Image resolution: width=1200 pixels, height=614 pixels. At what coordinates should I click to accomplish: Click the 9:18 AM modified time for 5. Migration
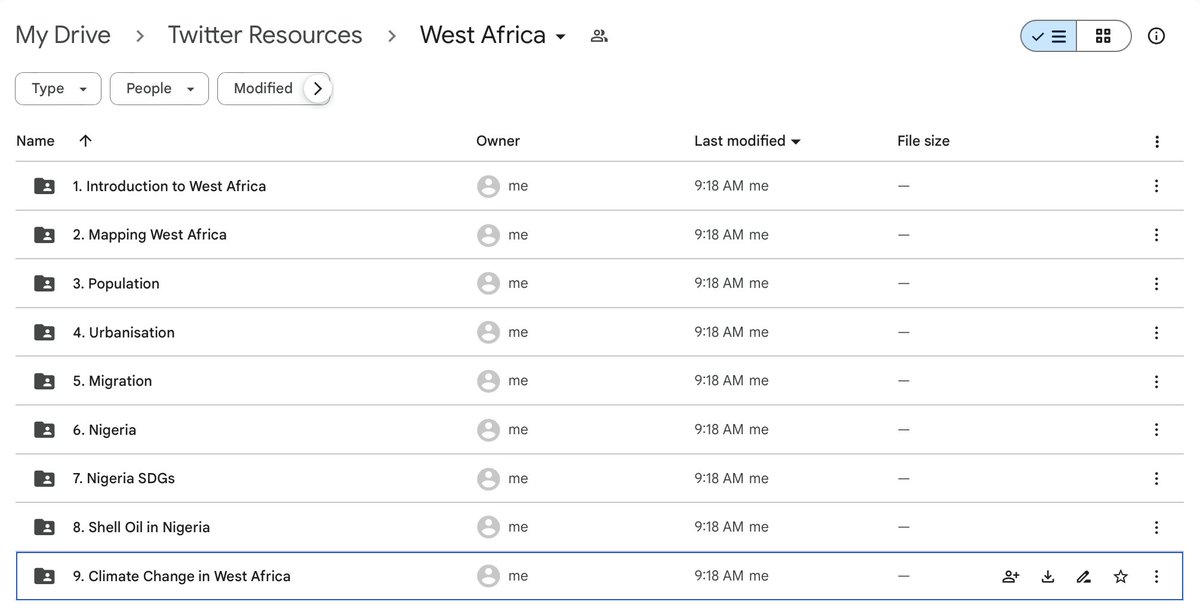point(719,381)
